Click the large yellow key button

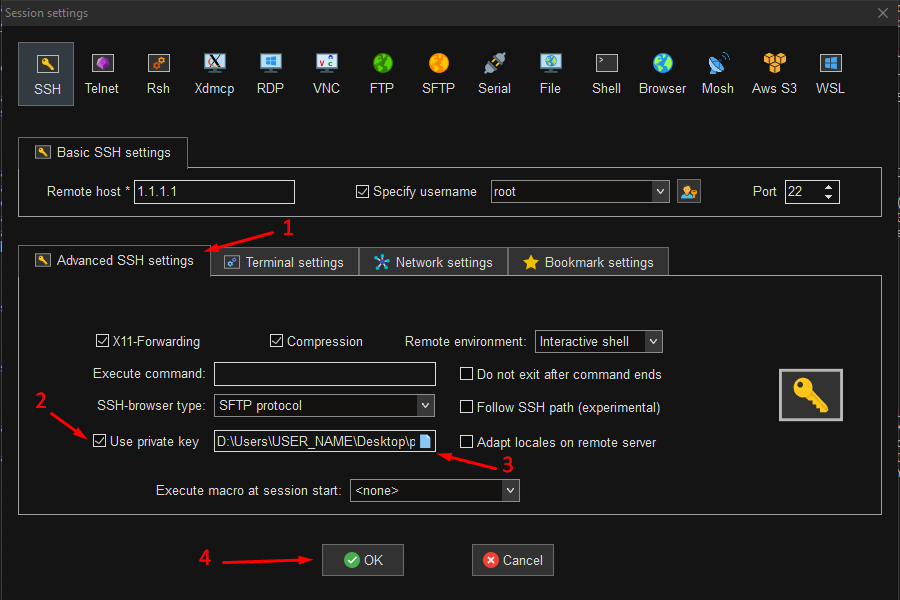[x=811, y=395]
